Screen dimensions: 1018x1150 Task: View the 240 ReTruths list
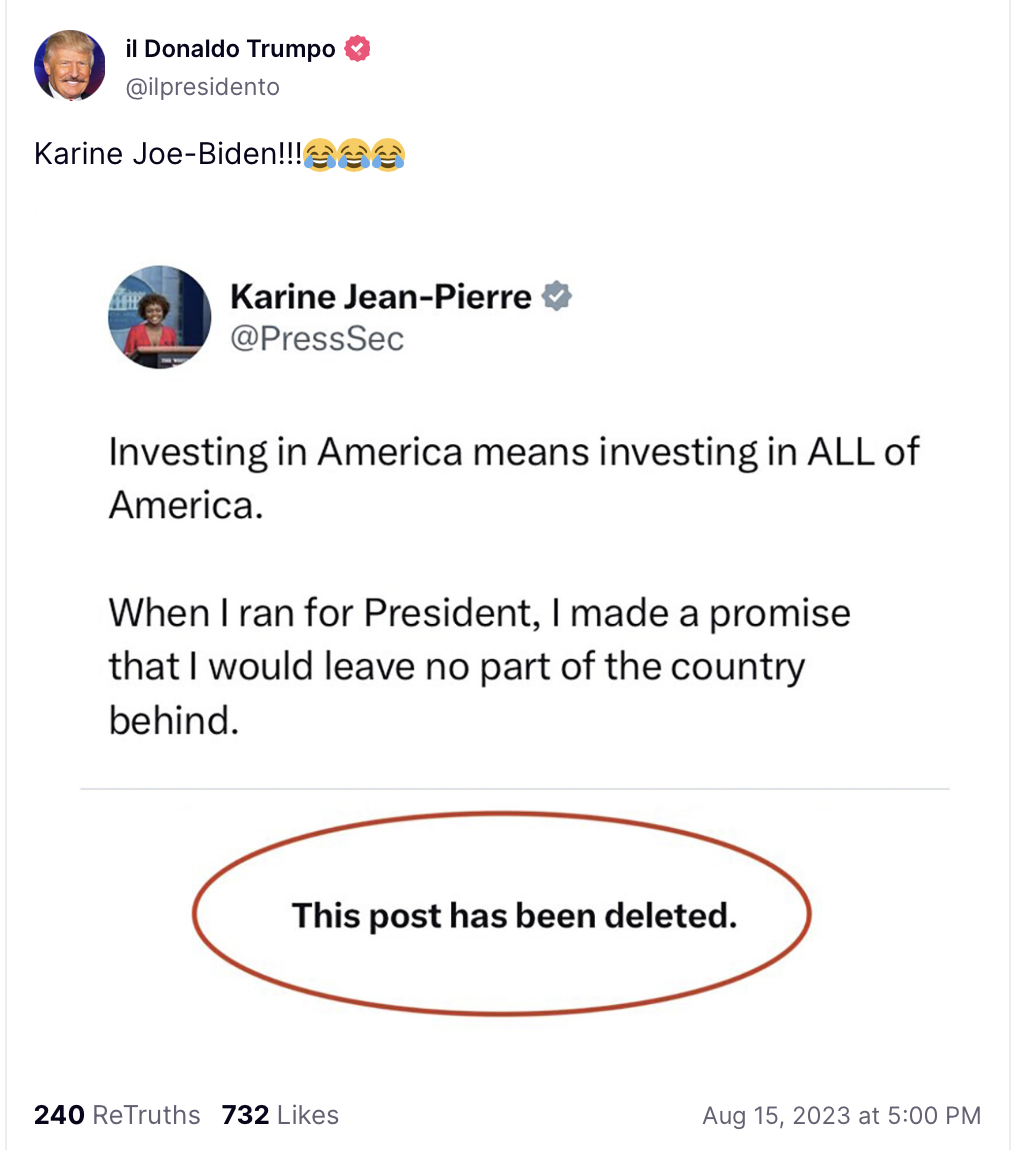(x=117, y=1115)
